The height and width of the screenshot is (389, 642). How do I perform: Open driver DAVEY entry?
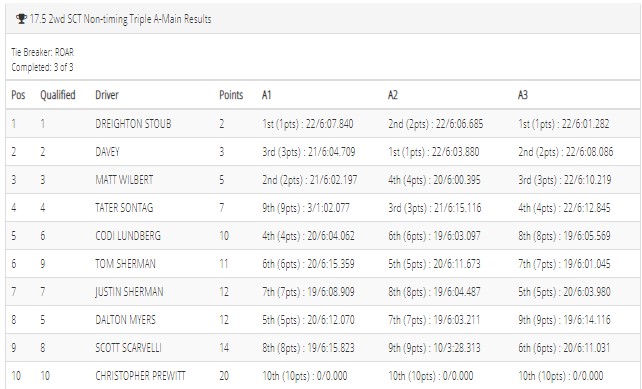(107, 152)
